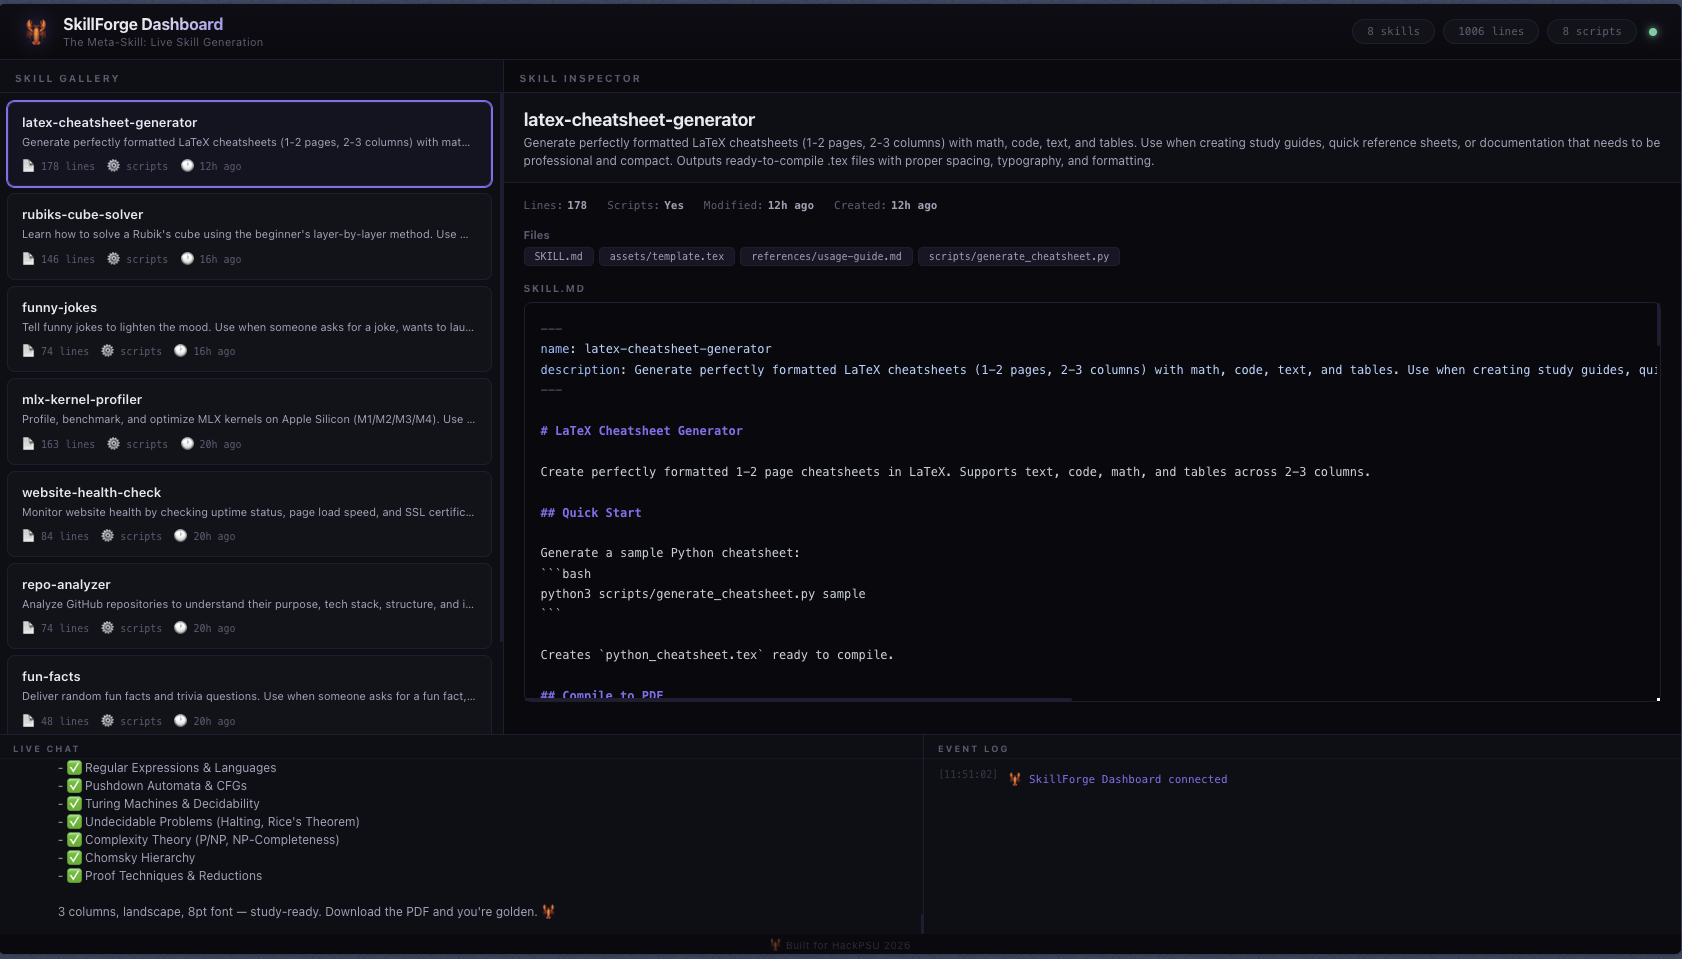Image resolution: width=1682 pixels, height=959 pixels.
Task: Click the "8 skills" counter badge
Action: (1393, 32)
